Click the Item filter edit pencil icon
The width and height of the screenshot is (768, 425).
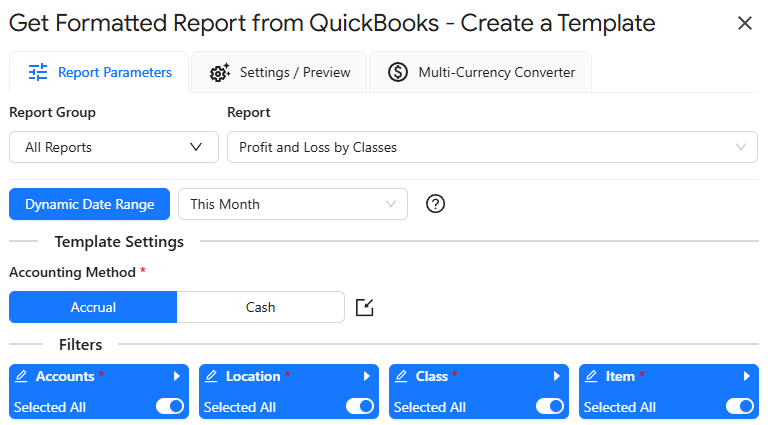(591, 376)
